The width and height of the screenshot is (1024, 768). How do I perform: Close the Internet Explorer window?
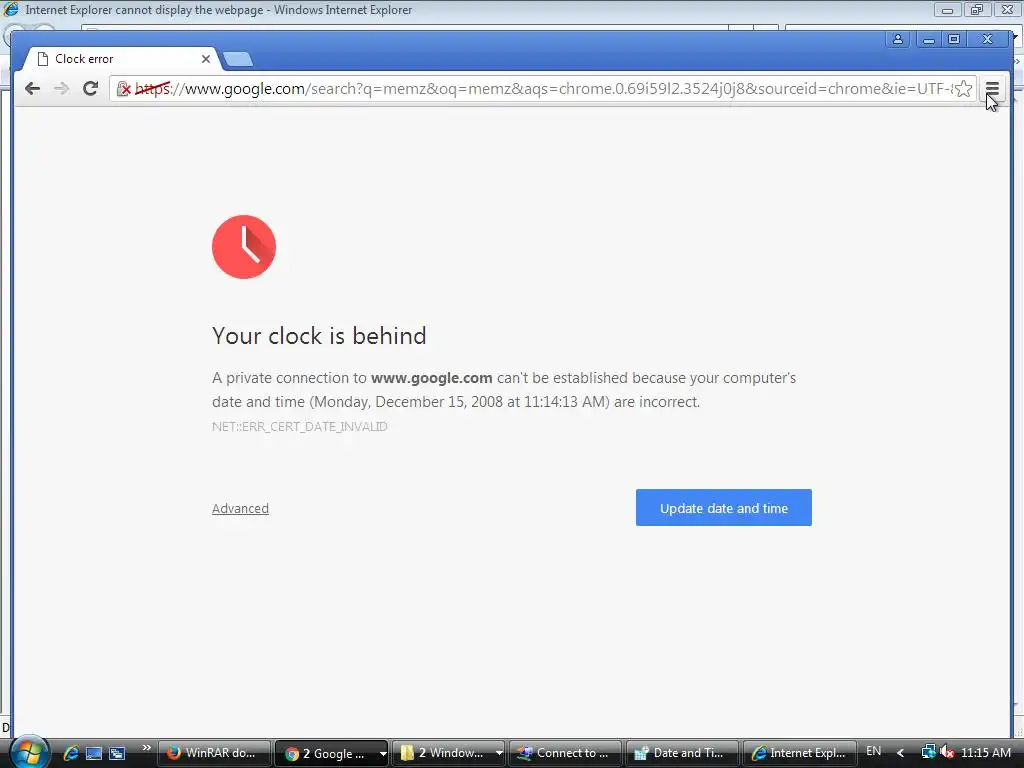1007,10
